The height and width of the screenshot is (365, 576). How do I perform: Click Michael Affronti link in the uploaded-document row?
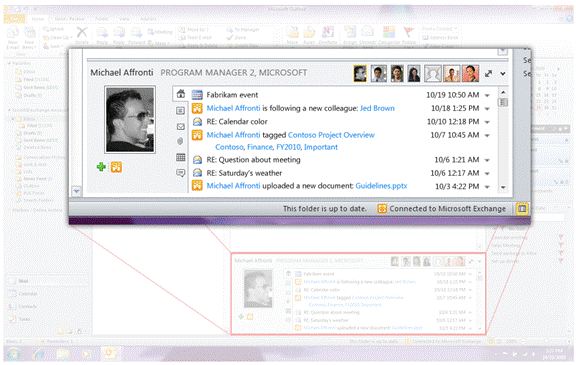233,186
